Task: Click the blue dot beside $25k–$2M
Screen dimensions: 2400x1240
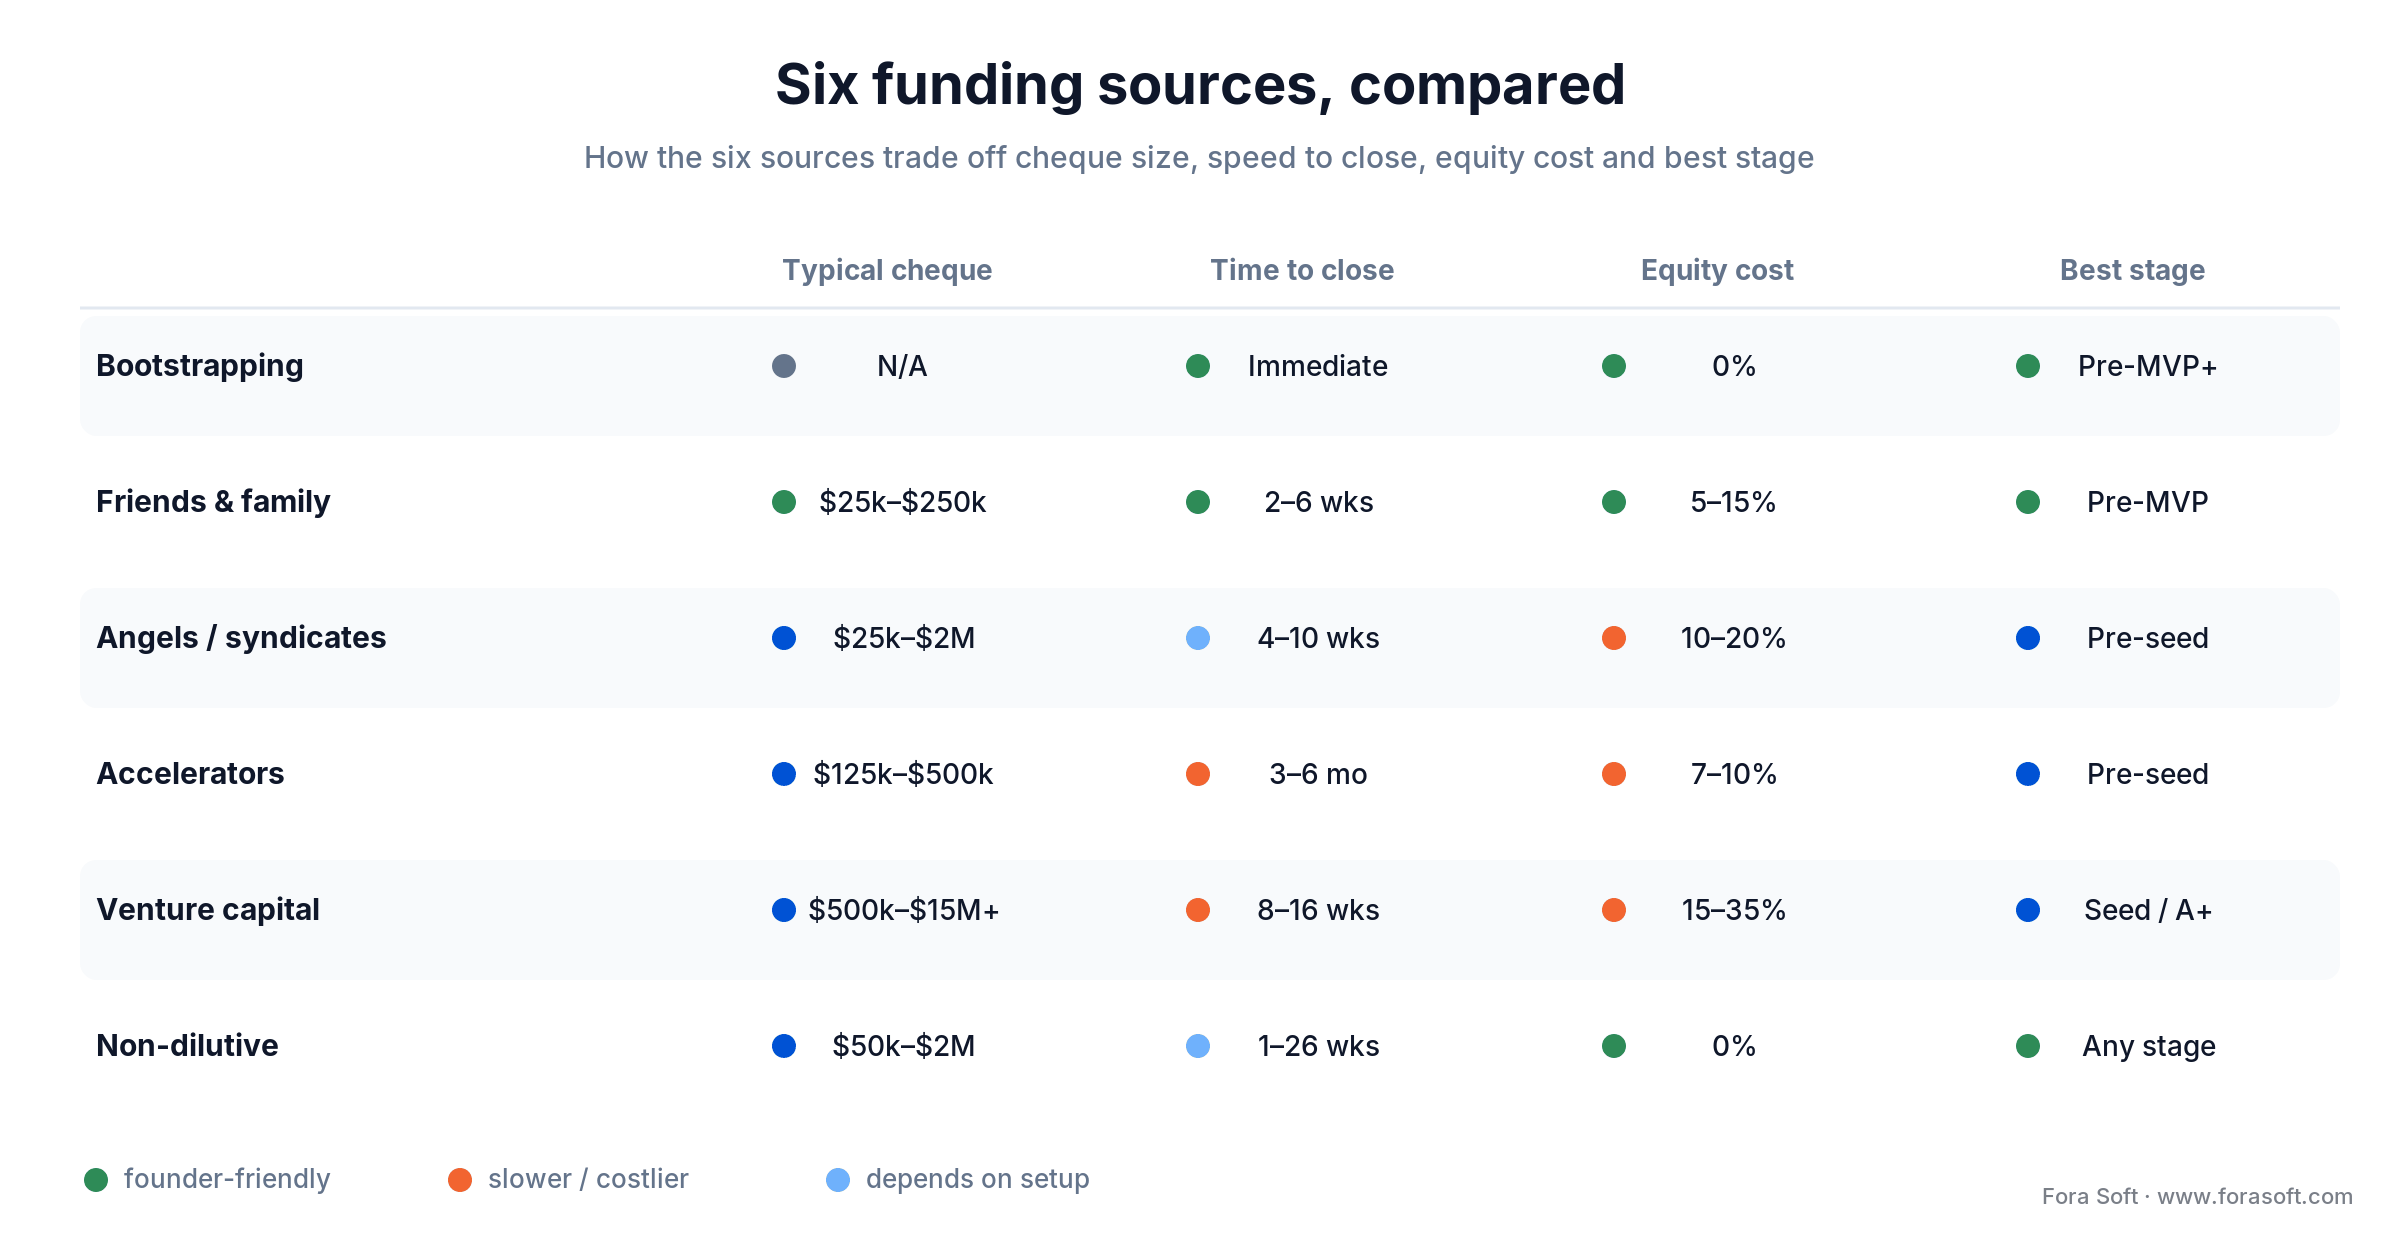Action: click(x=784, y=638)
